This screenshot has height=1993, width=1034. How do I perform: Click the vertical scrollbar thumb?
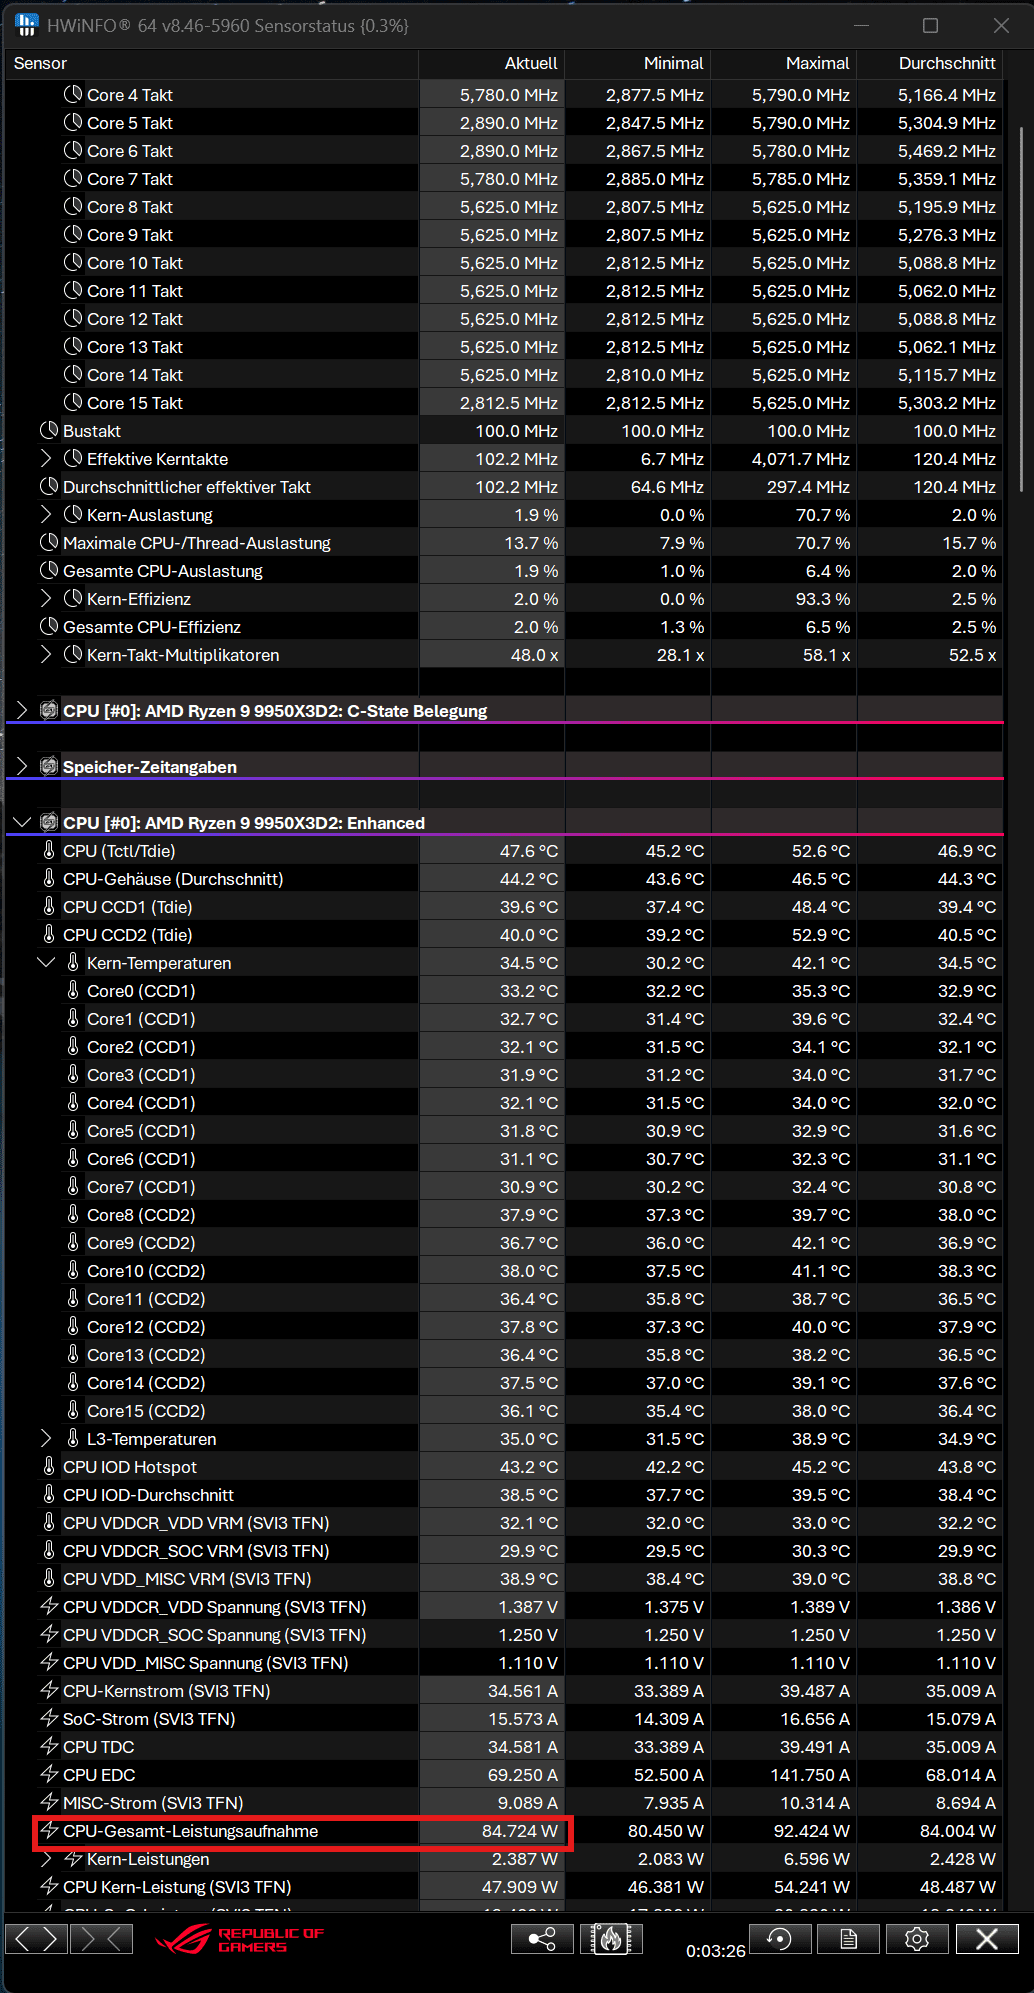tap(1021, 300)
